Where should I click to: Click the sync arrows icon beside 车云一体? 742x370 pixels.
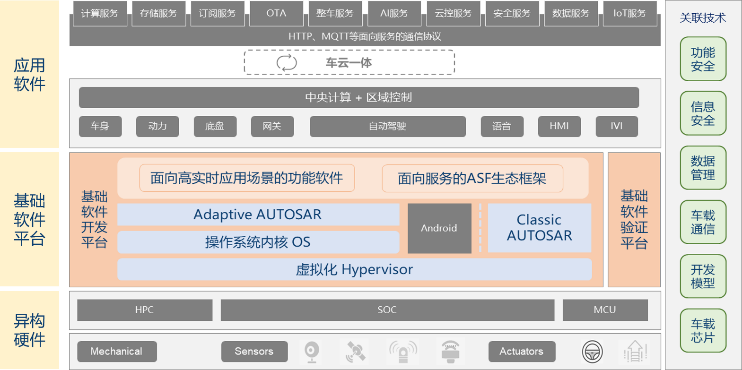point(286,63)
